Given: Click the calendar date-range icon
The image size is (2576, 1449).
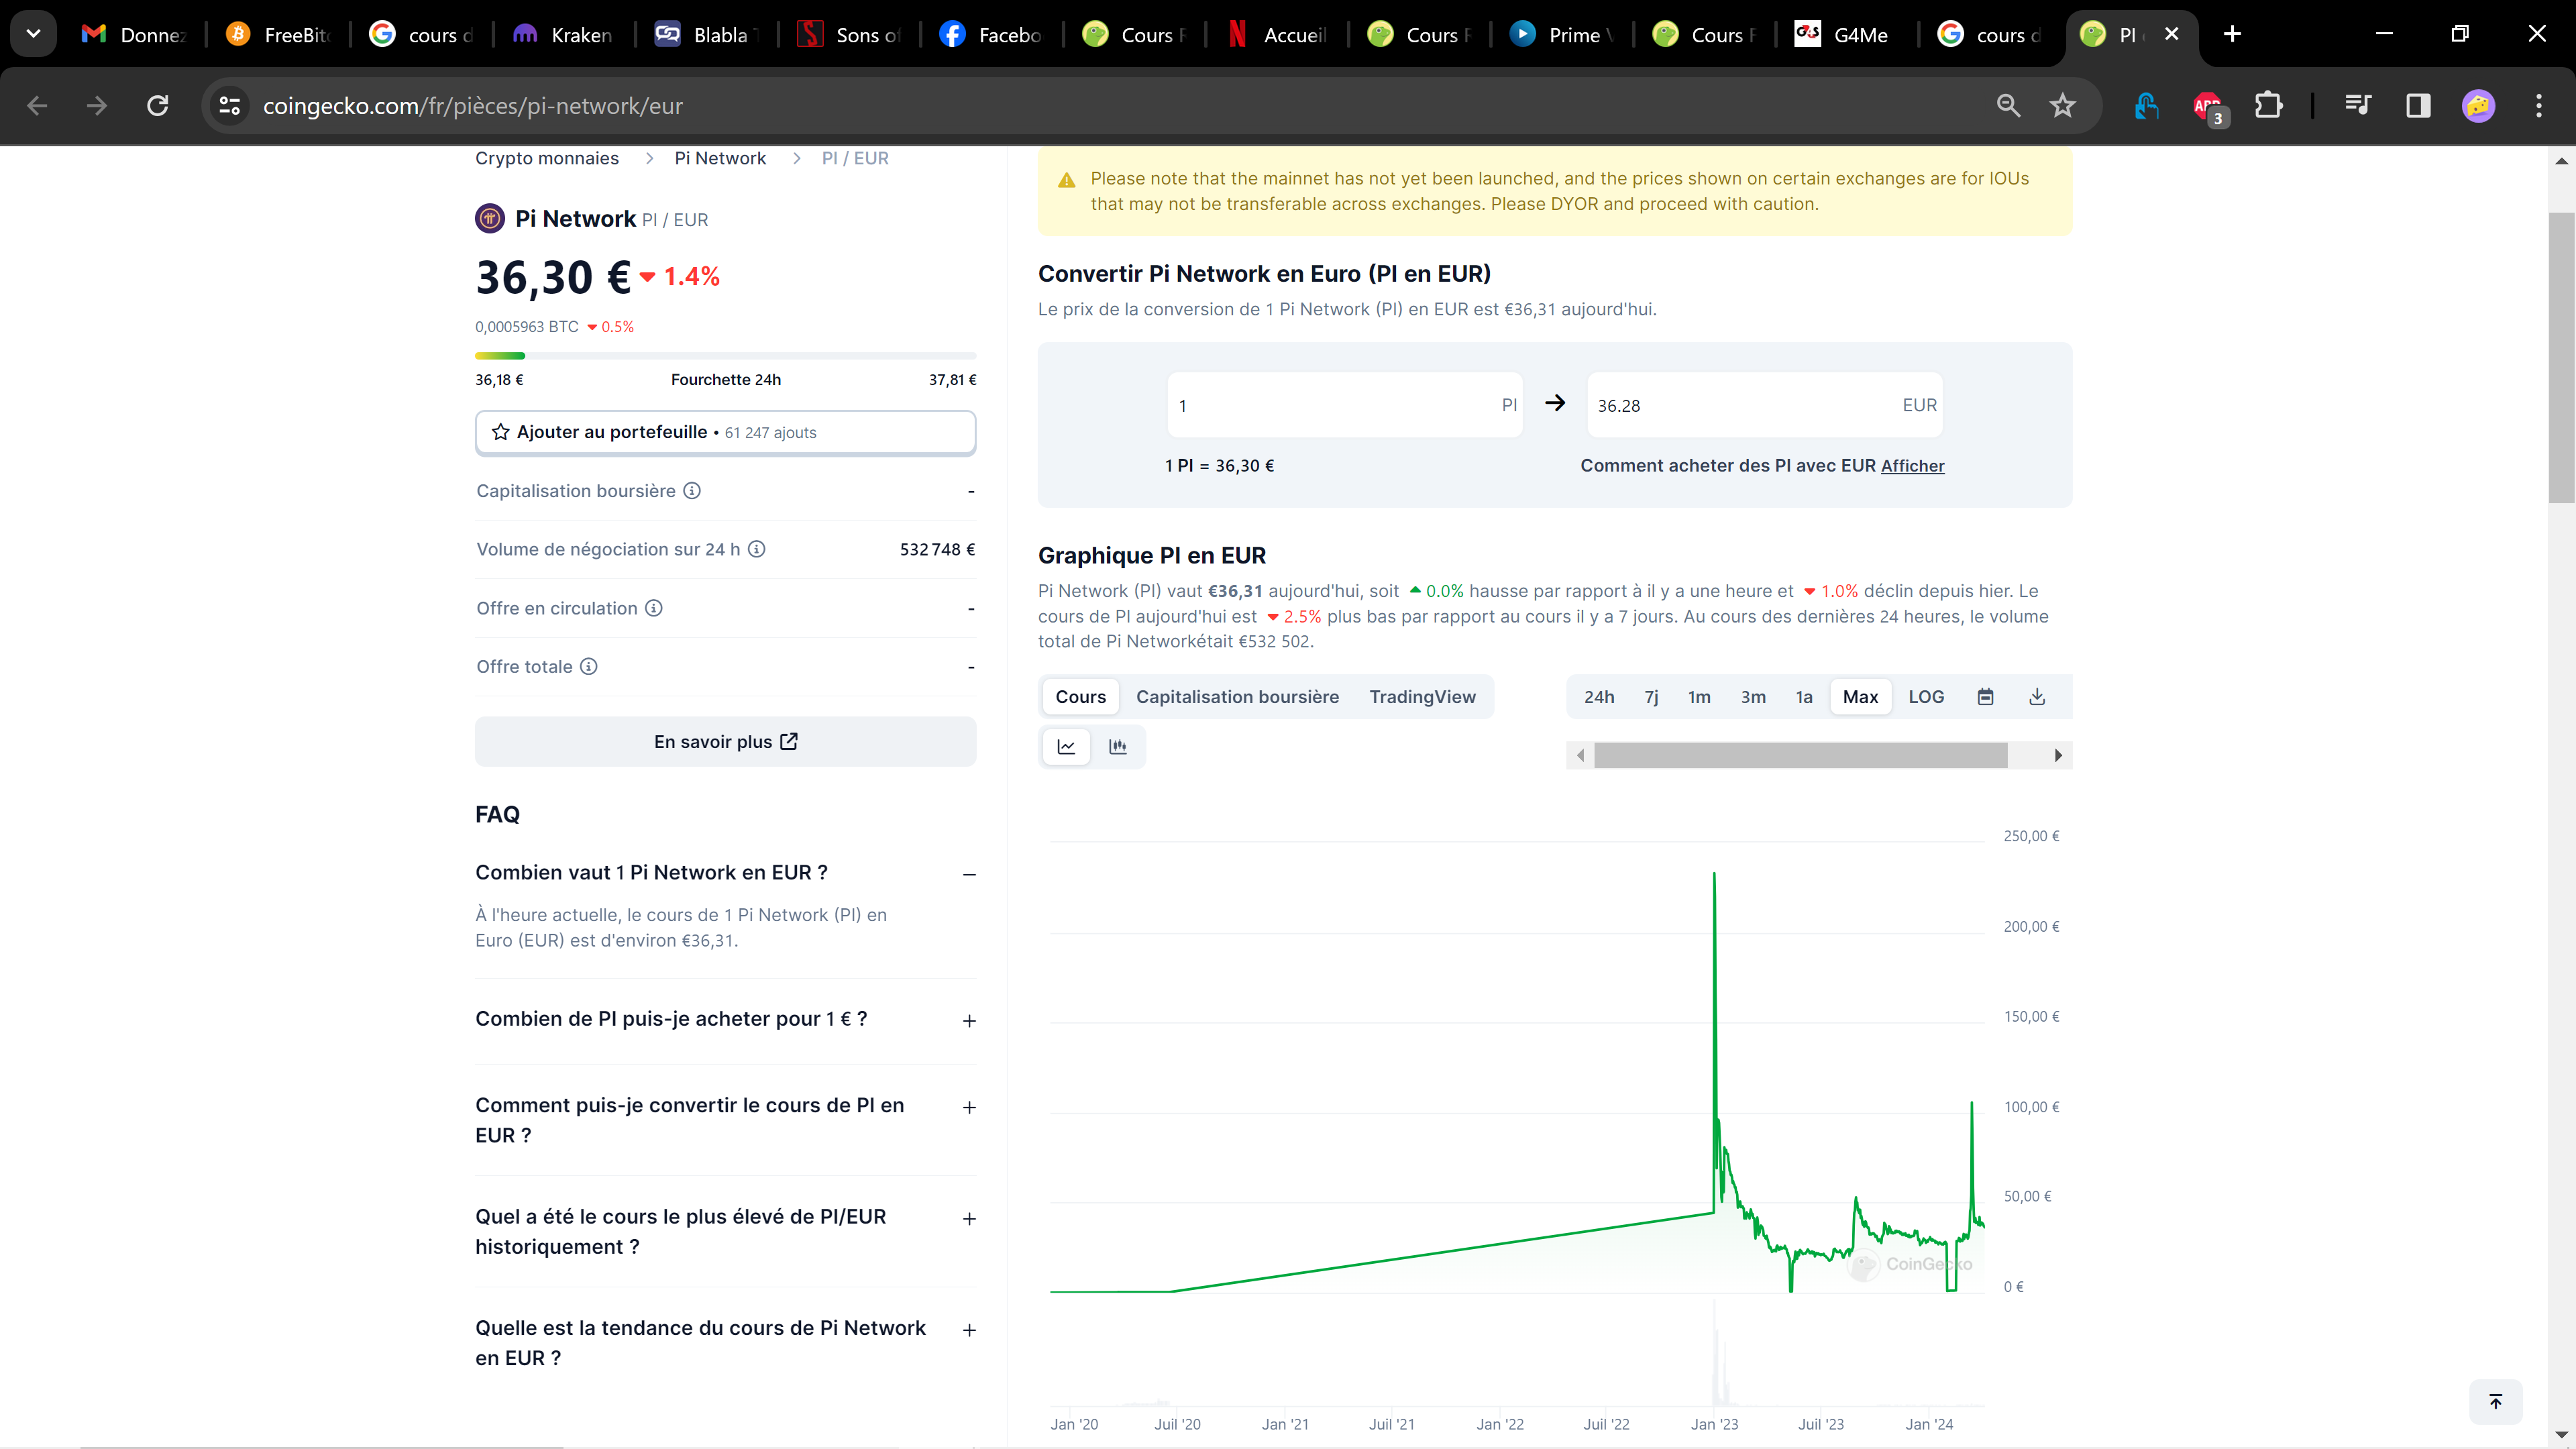Looking at the screenshot, I should (x=1985, y=697).
